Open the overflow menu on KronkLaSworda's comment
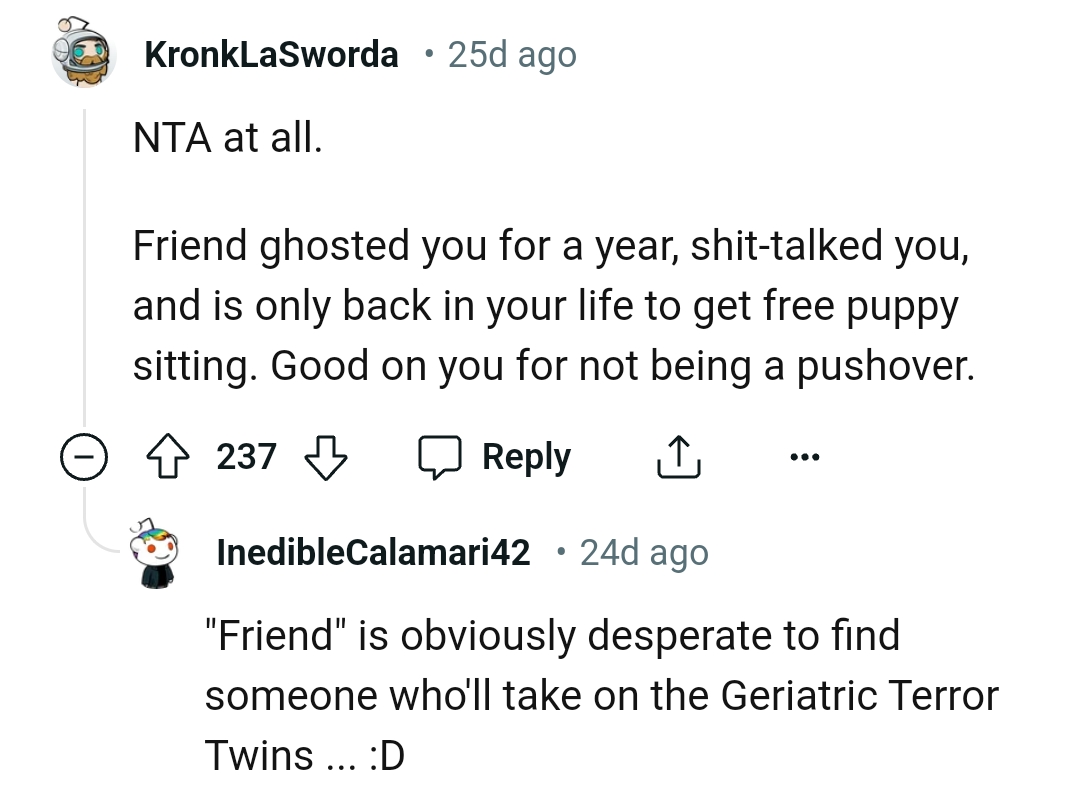The height and width of the screenshot is (807, 1080). (x=805, y=456)
